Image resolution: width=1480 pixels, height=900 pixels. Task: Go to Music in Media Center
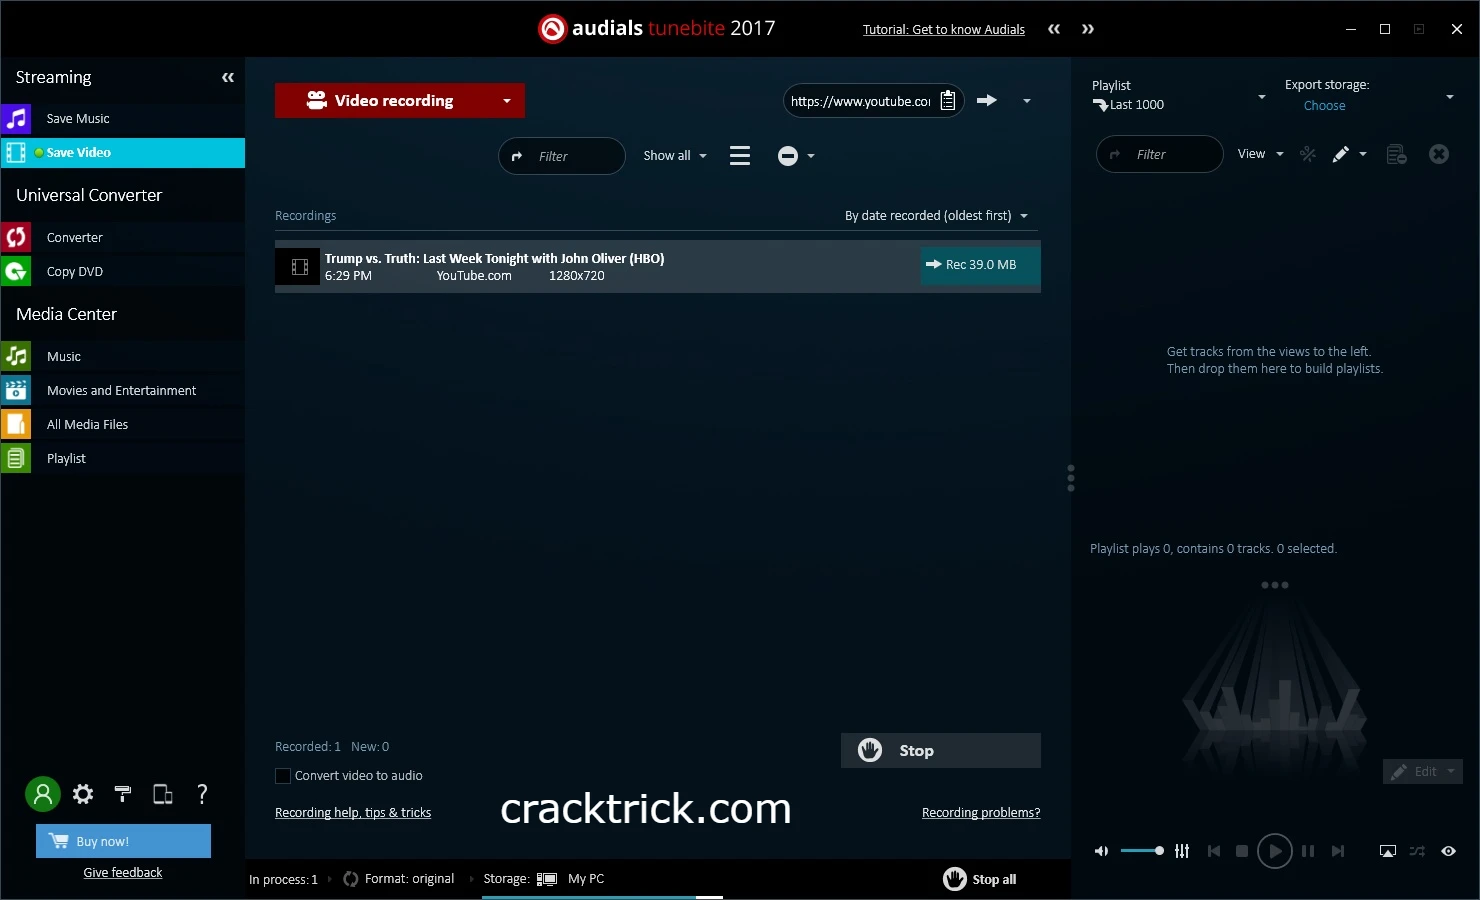coord(122,356)
